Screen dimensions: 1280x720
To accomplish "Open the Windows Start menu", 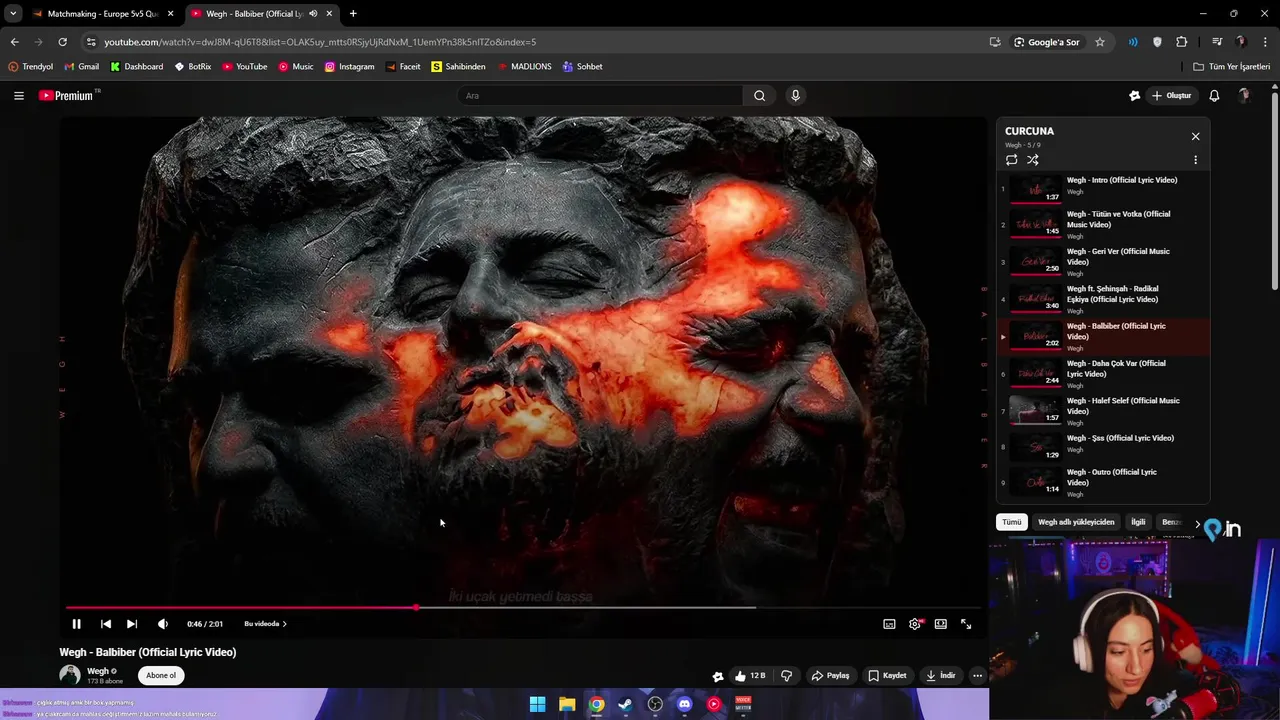I will coord(538,704).
